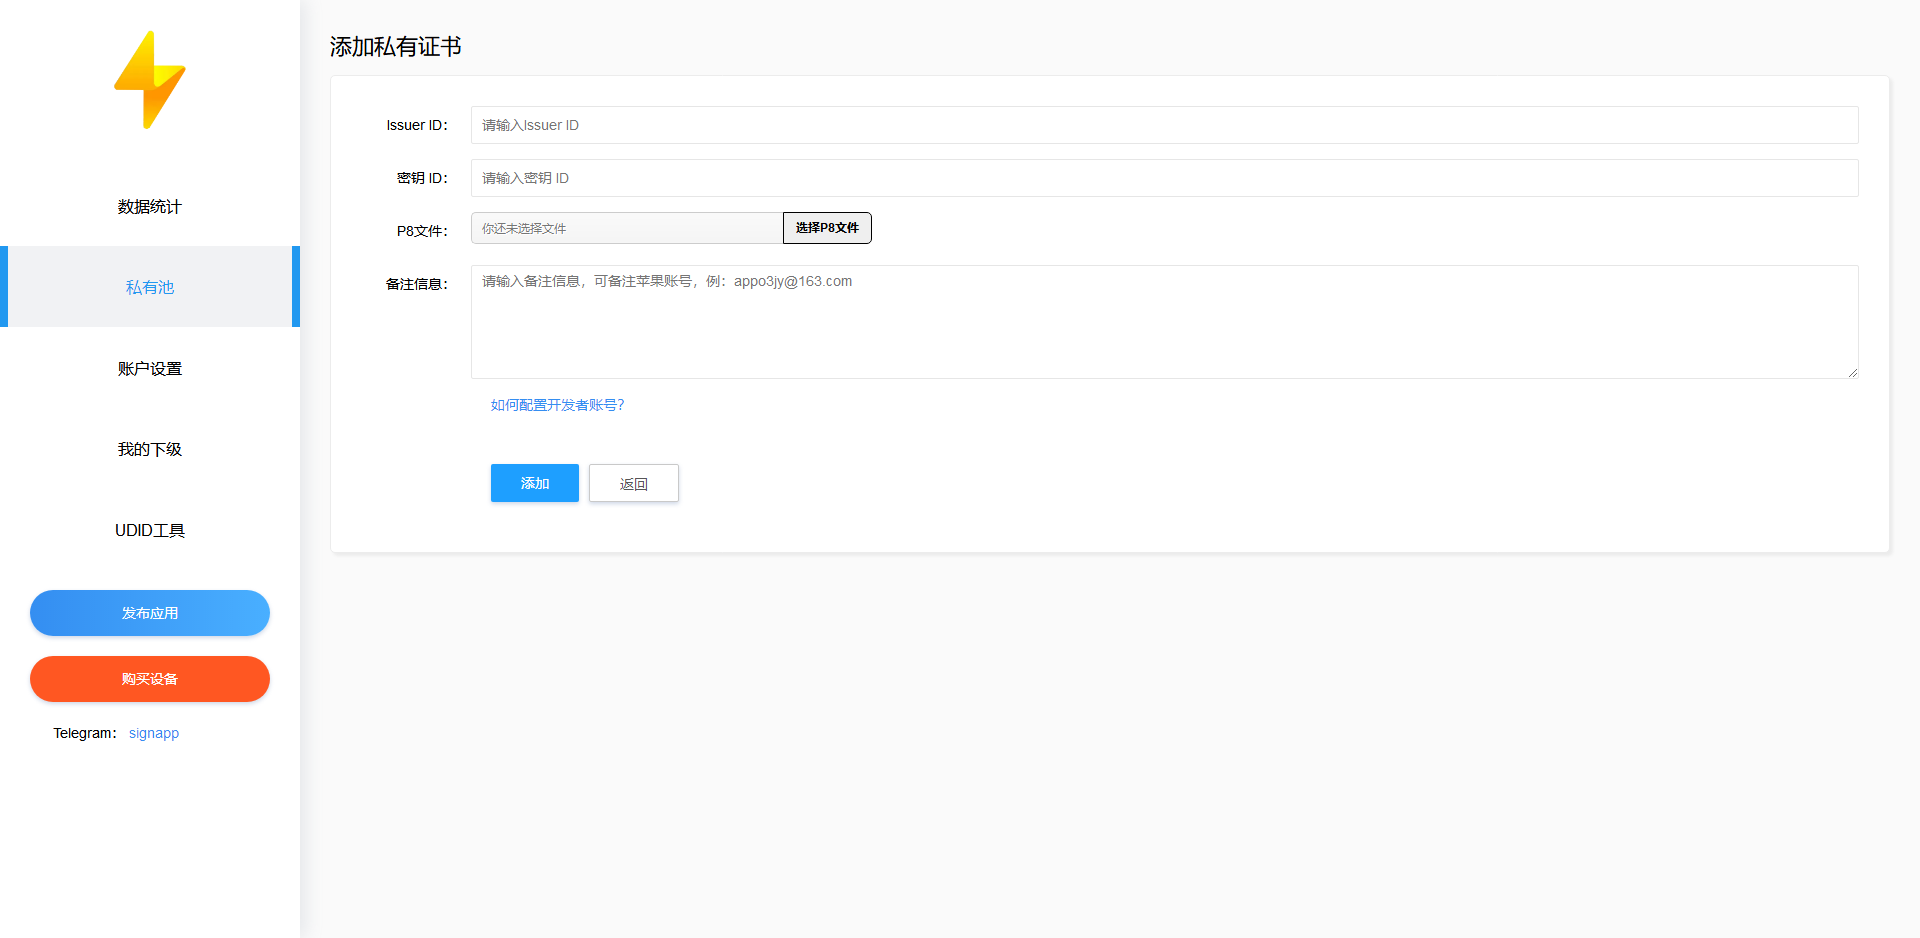Click the 返回 button

pyautogui.click(x=634, y=483)
